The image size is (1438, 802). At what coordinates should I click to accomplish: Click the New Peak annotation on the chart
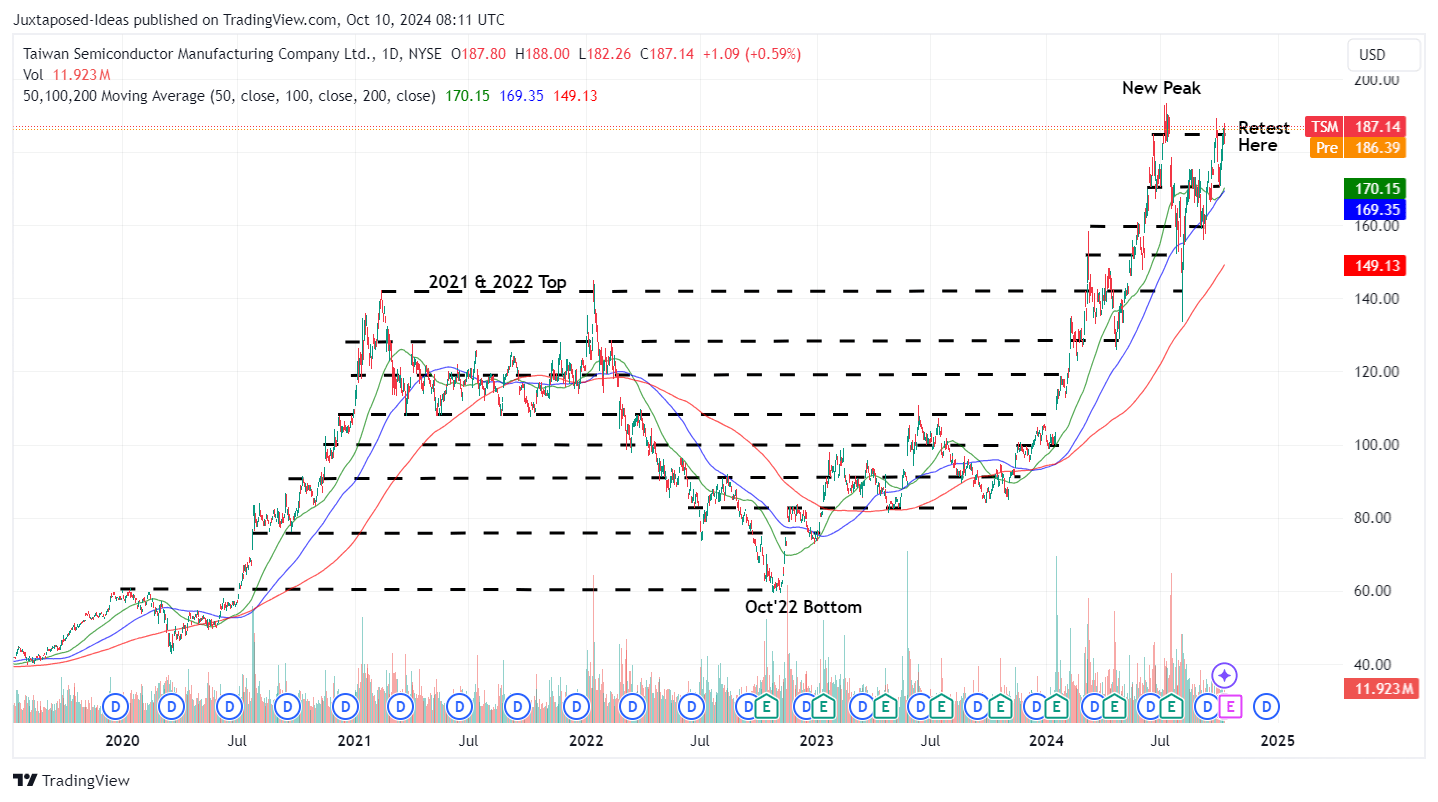(x=1160, y=88)
